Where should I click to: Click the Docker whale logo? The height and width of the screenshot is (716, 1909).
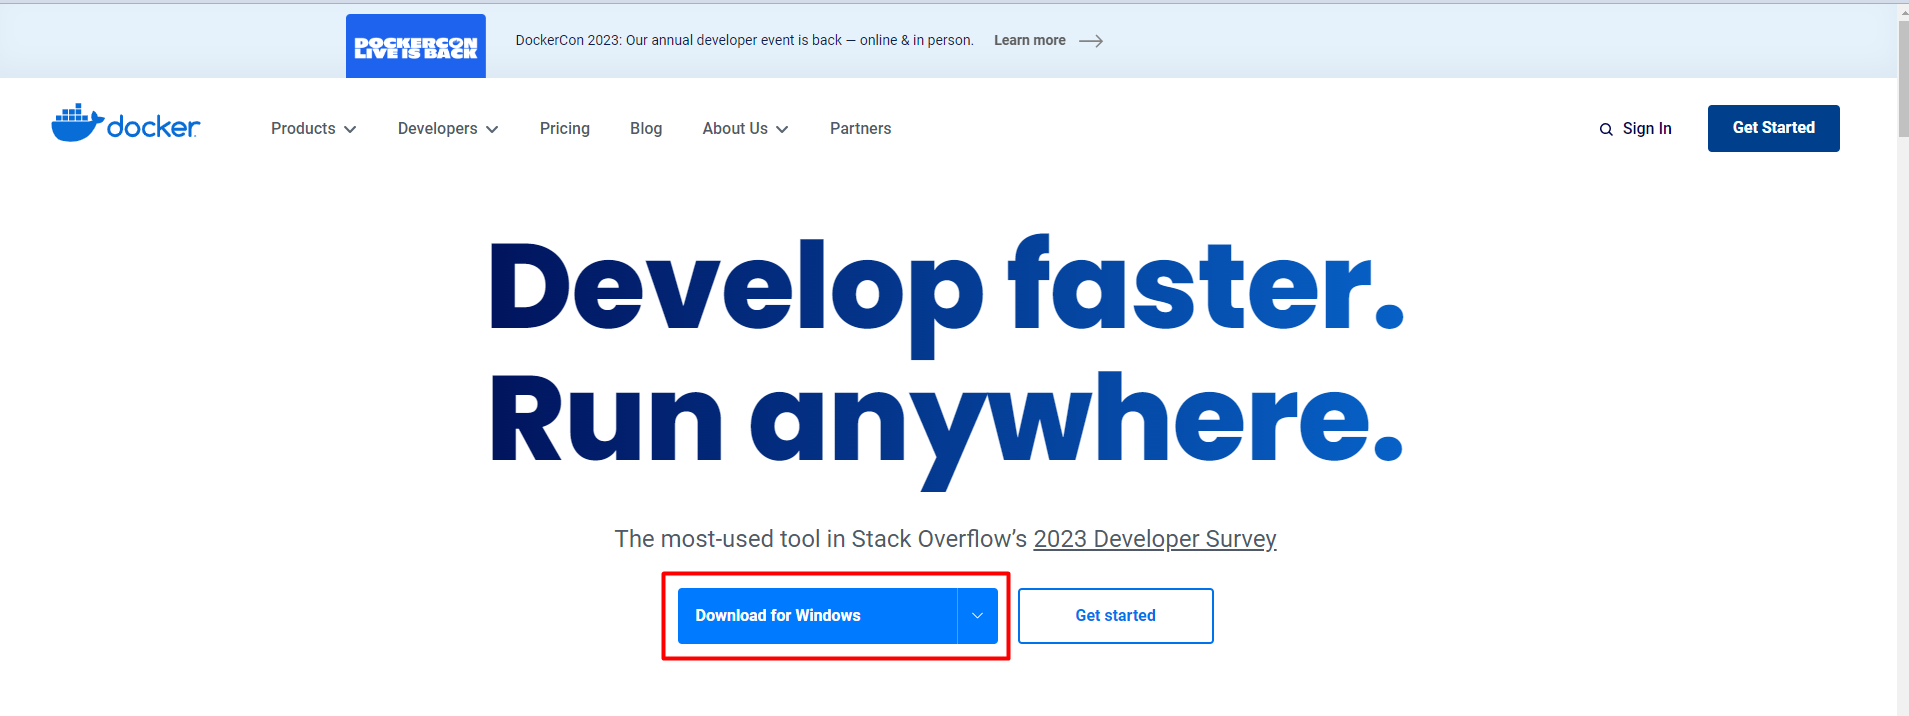126,124
